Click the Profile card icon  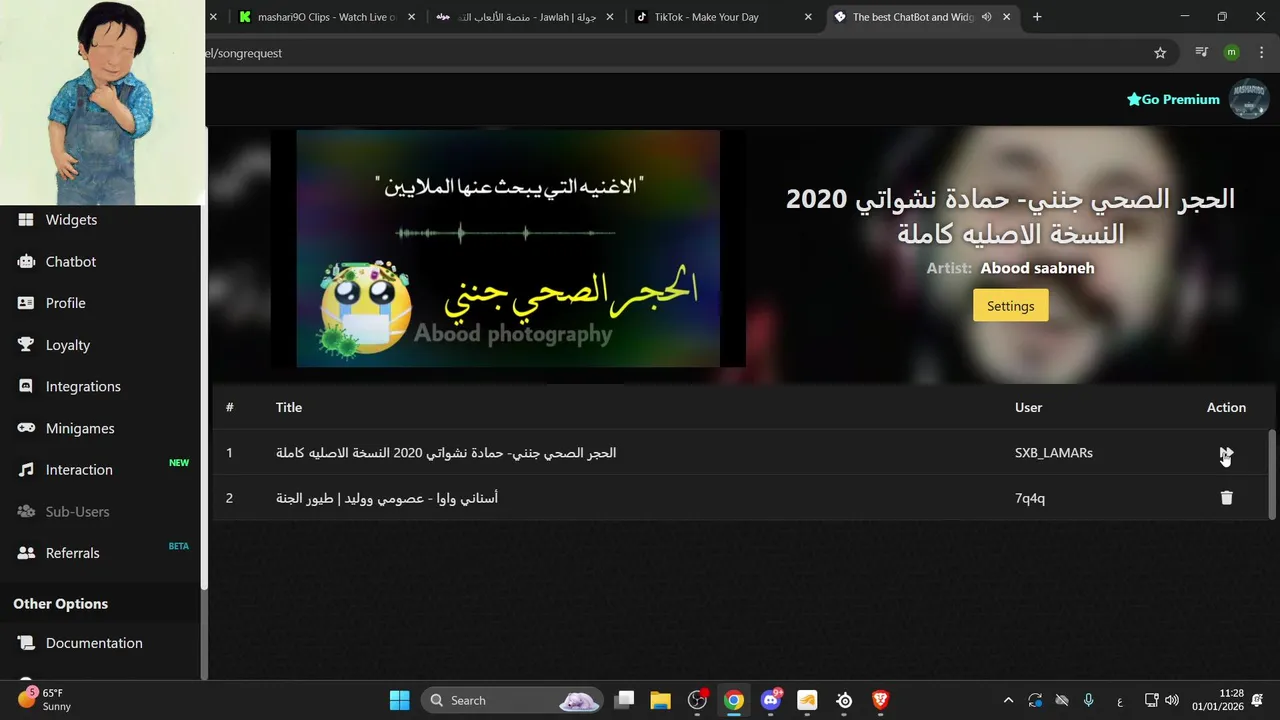pos(26,303)
